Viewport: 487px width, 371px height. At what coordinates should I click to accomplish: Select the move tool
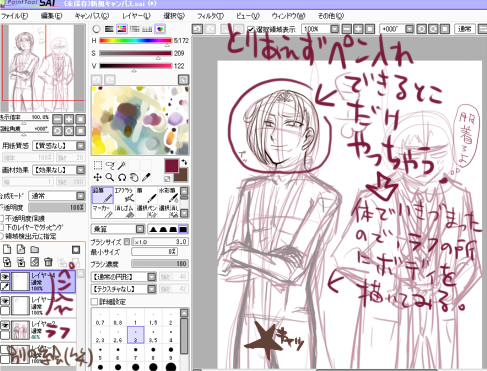tap(98, 177)
